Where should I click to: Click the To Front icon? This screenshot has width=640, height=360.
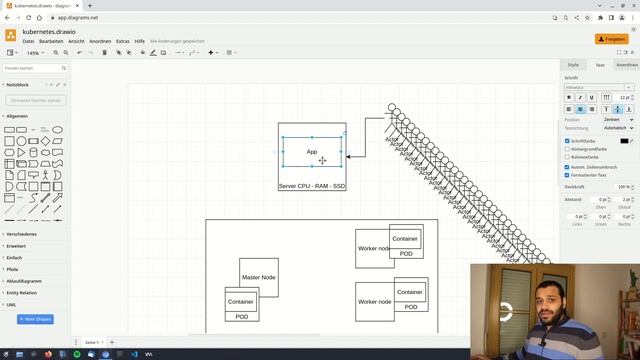(x=118, y=53)
